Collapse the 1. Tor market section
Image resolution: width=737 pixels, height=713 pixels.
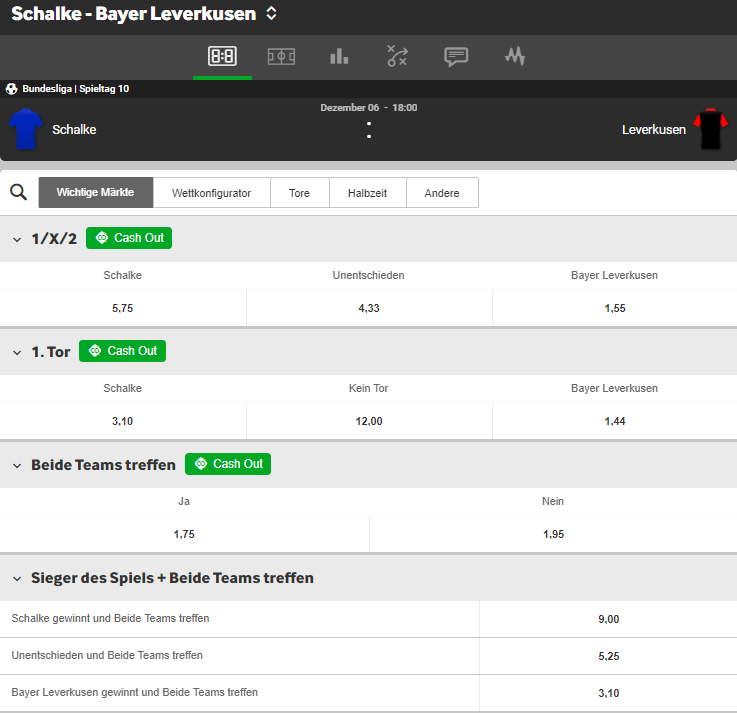tap(17, 353)
